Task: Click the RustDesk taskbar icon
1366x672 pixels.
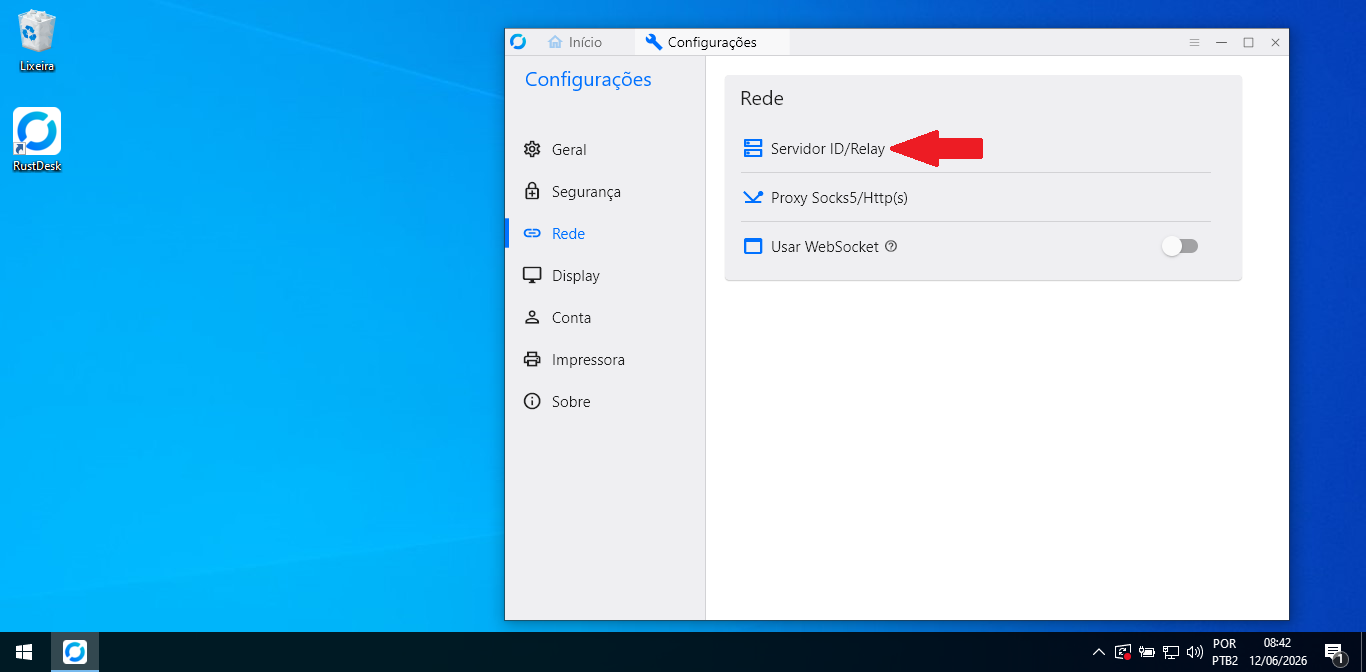Action: coord(75,652)
